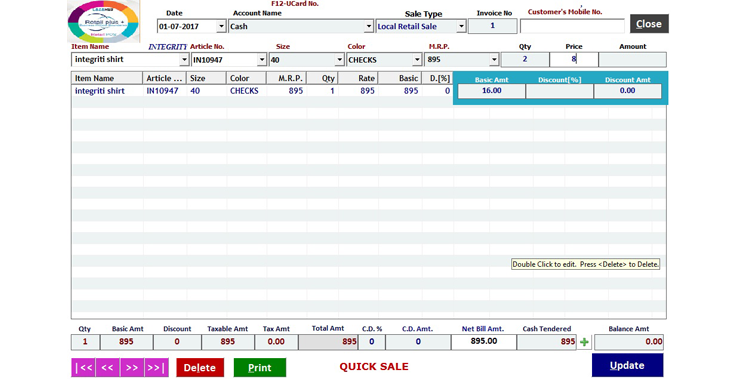Click the bottom Basic Amt total field
This screenshot has height=379, width=746.
127,341
